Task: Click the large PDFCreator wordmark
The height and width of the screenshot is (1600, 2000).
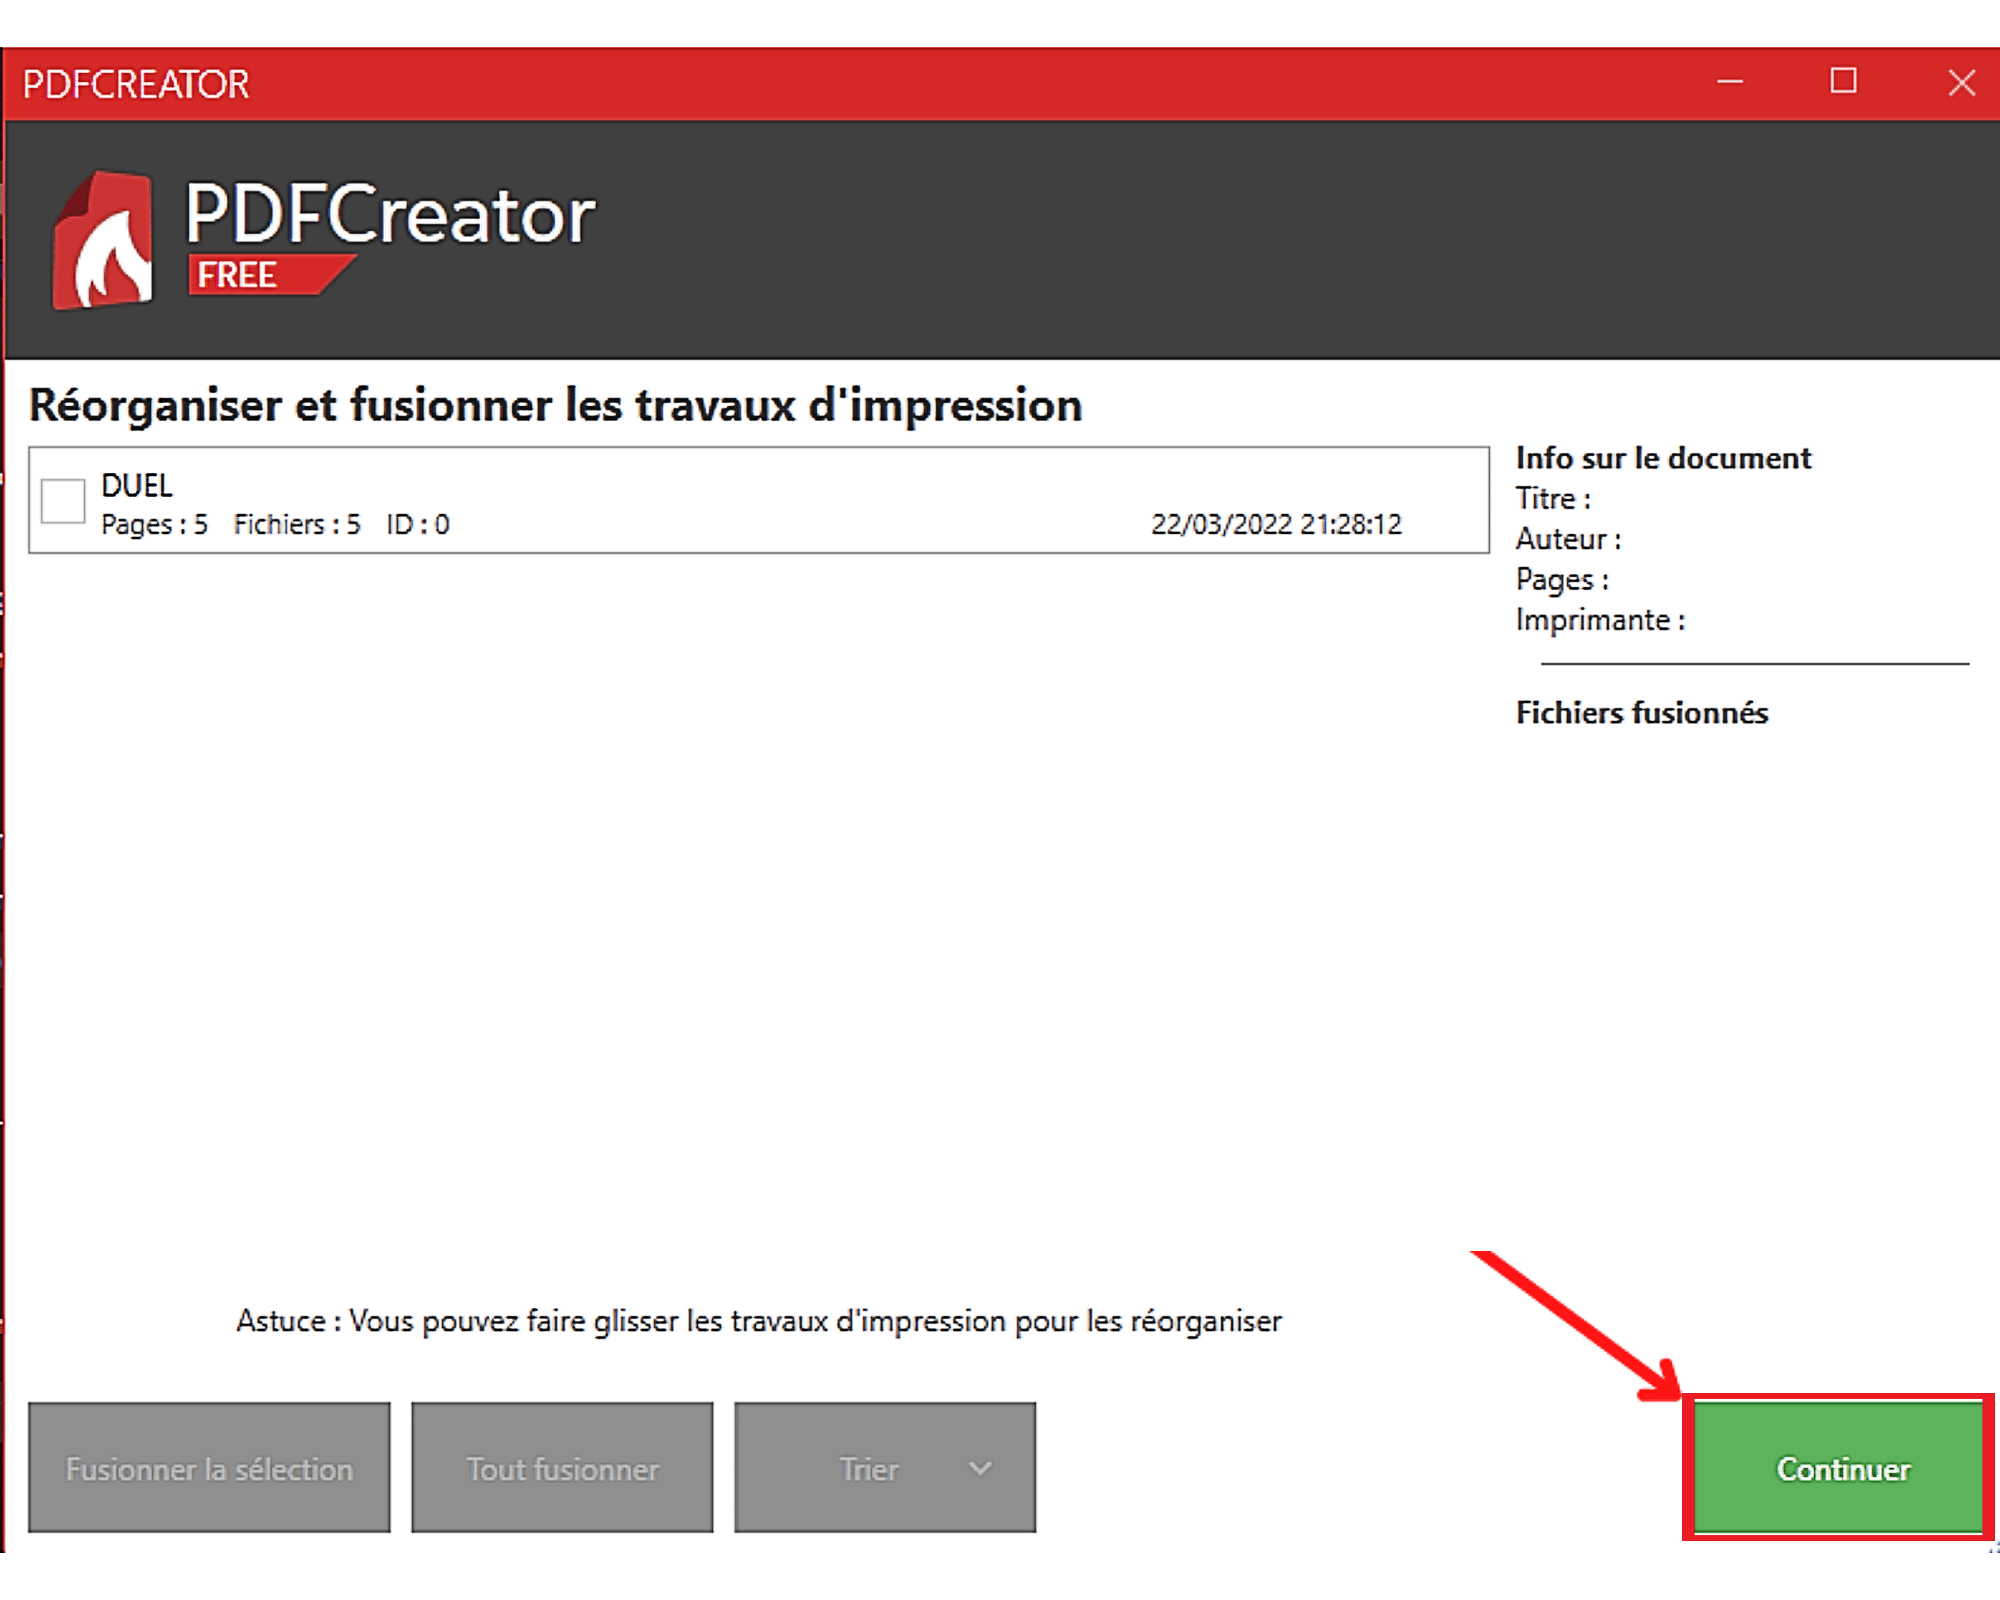Action: coord(390,213)
